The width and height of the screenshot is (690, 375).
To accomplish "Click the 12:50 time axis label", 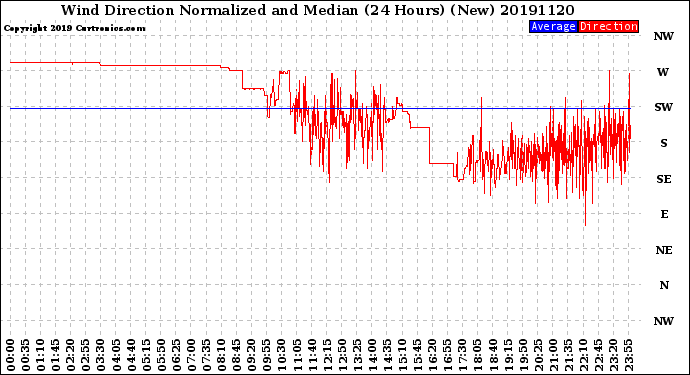I will pyautogui.click(x=342, y=355).
